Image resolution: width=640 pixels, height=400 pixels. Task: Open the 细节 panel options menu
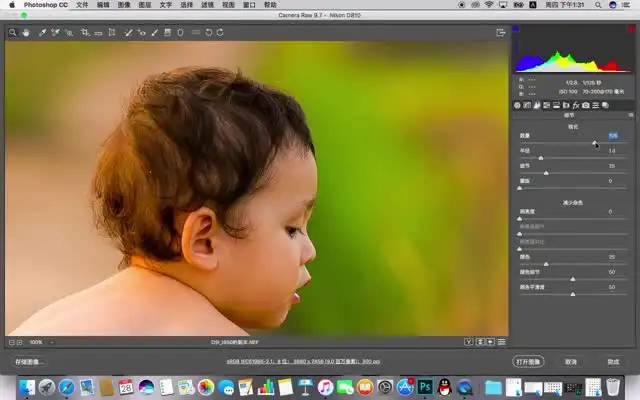click(630, 115)
